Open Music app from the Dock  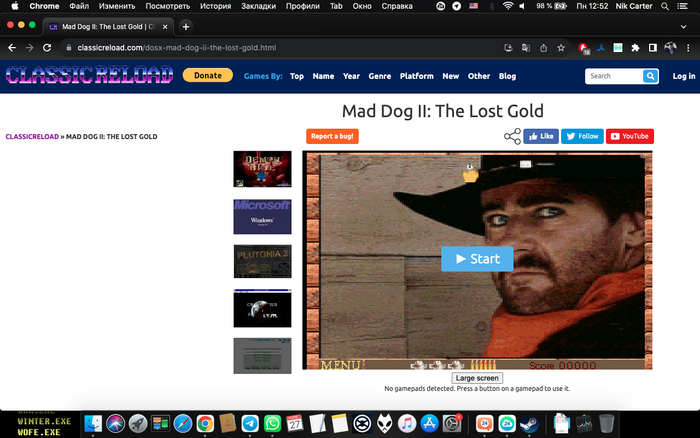[x=407, y=423]
